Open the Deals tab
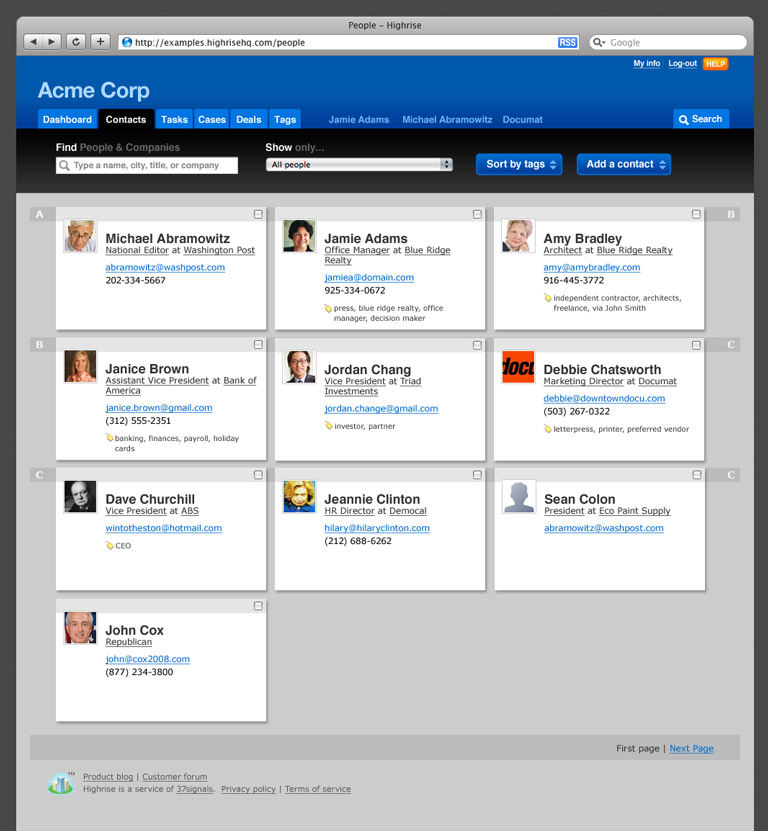Viewport: 768px width, 831px height. pyautogui.click(x=249, y=119)
